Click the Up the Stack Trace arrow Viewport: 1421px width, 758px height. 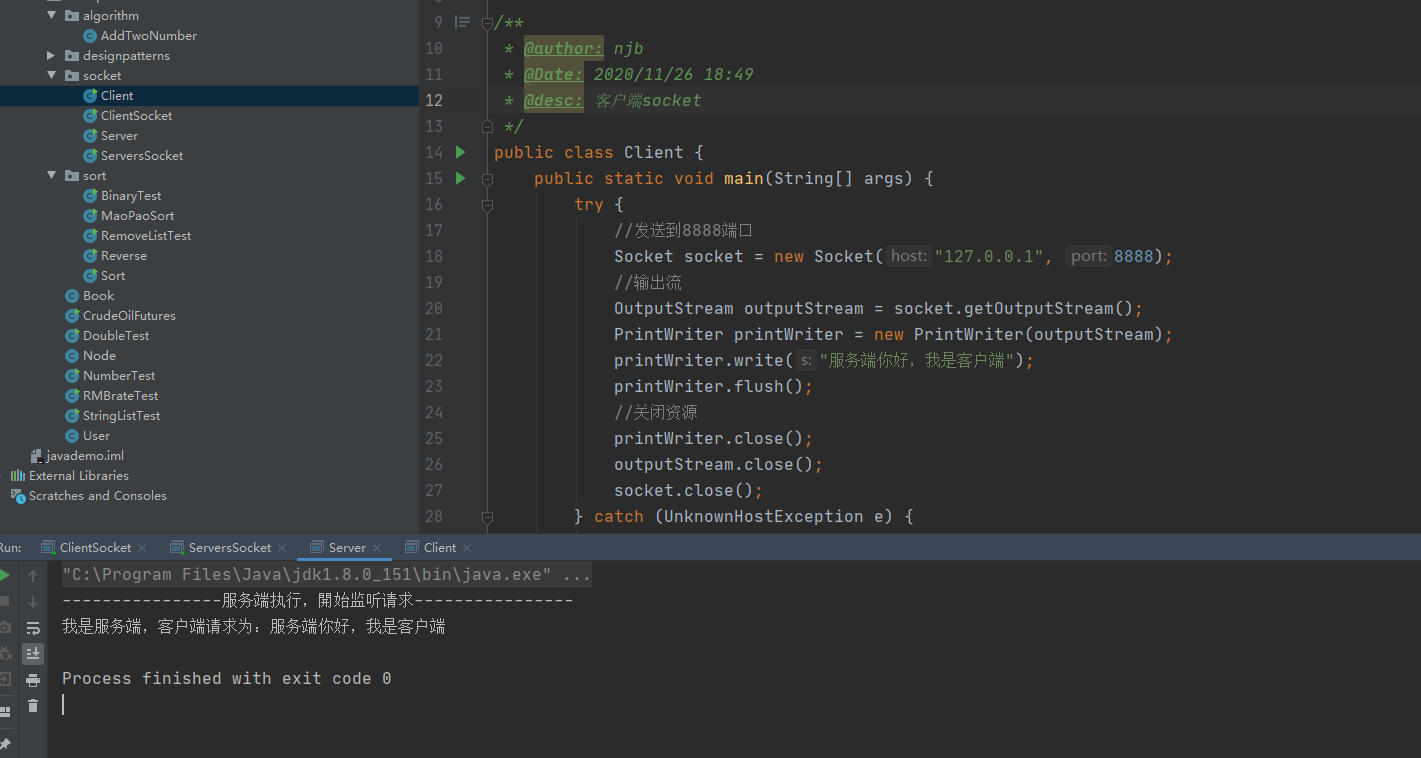(33, 575)
